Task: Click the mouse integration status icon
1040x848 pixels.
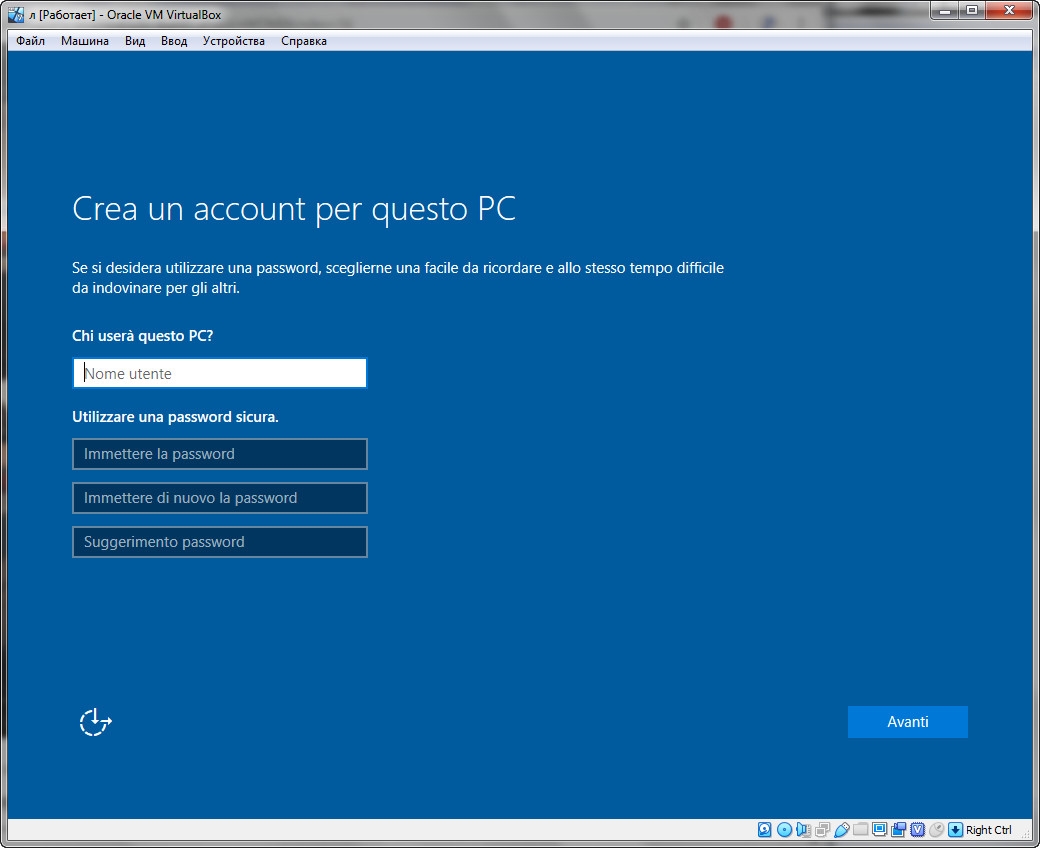Action: point(936,830)
